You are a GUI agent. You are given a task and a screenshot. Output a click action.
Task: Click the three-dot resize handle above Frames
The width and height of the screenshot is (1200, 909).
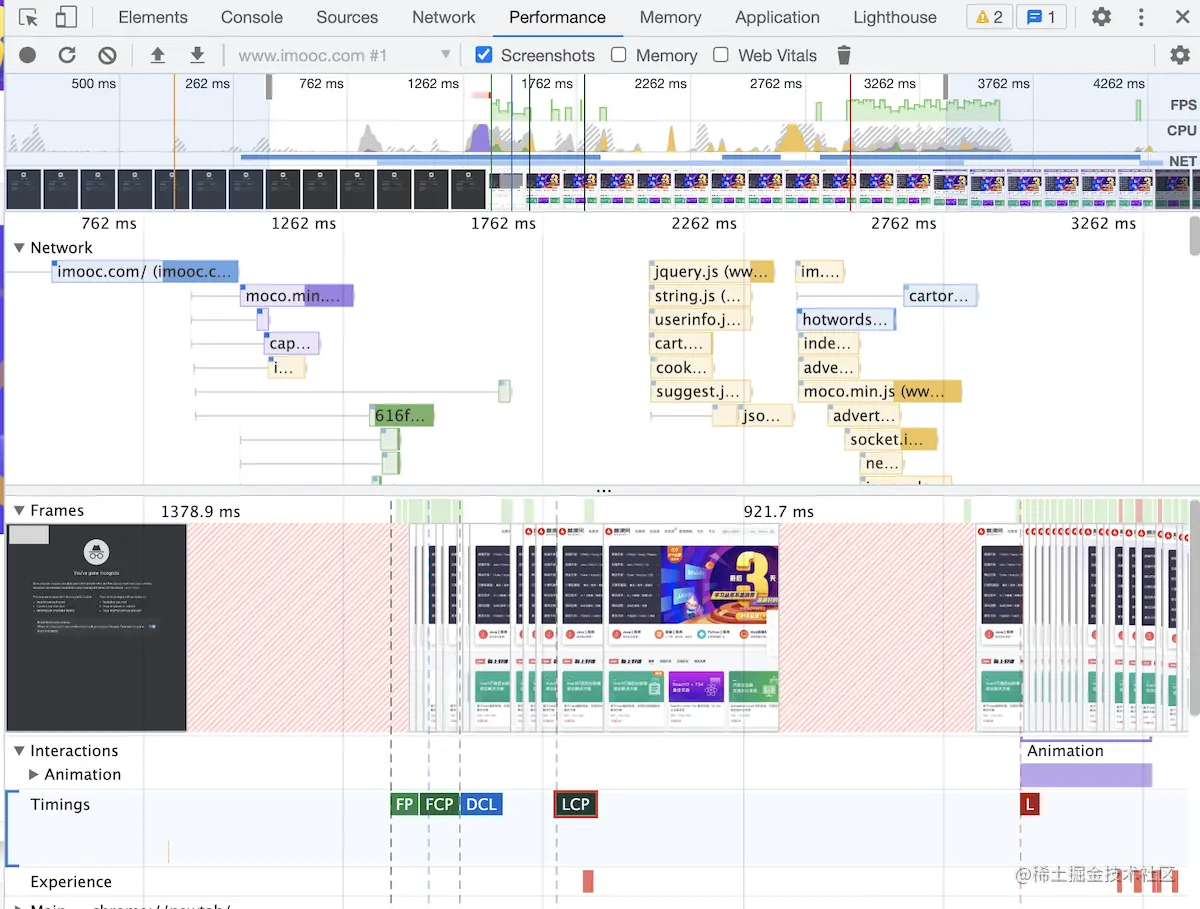603,490
